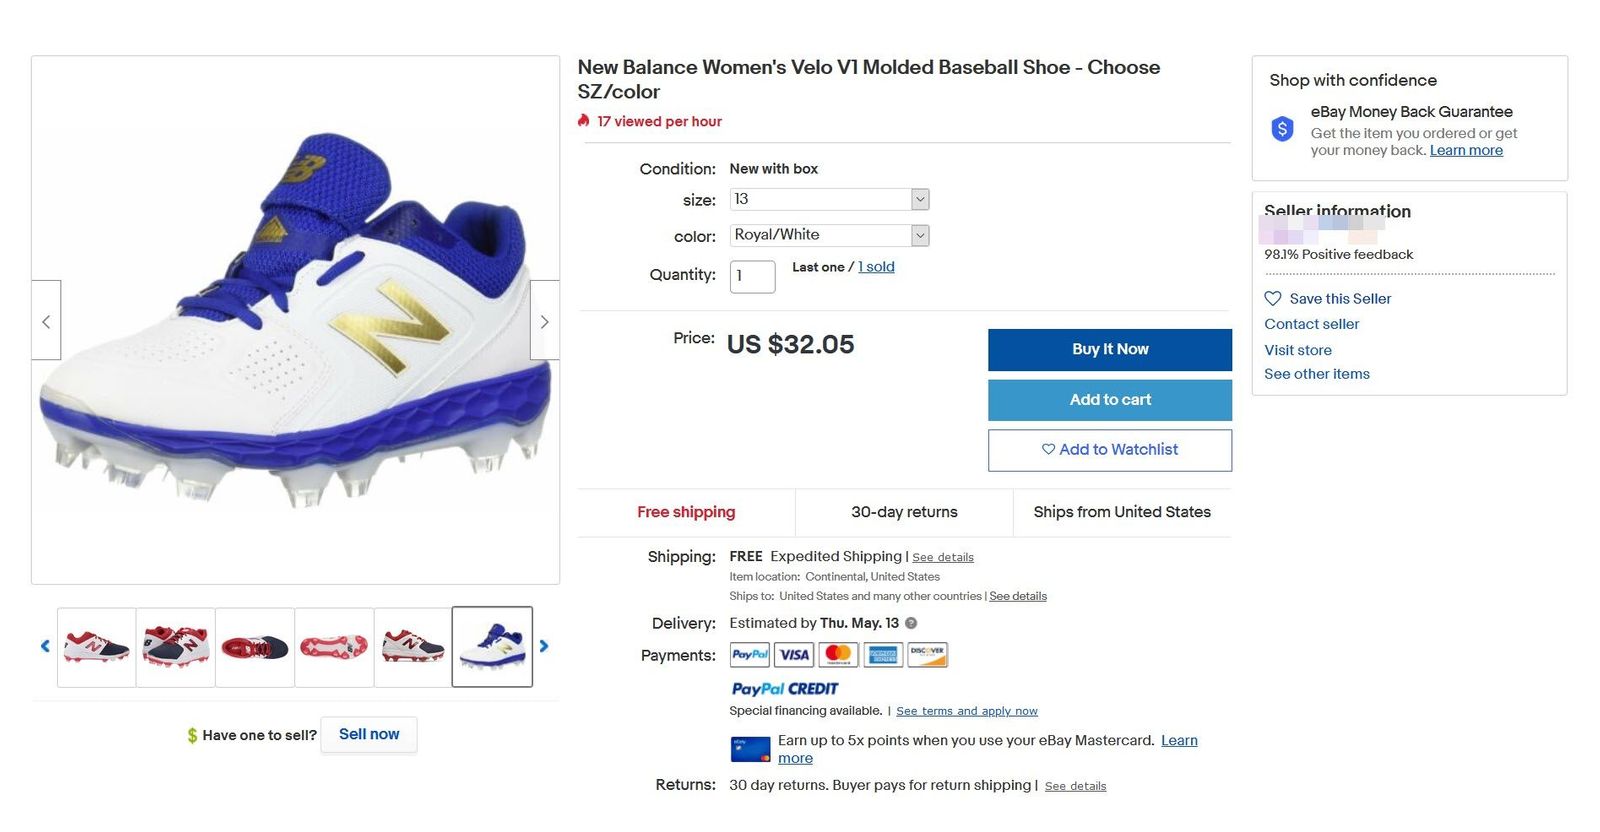Open the Royal/White color dropdown
This screenshot has height=832, width=1600.
click(x=829, y=235)
